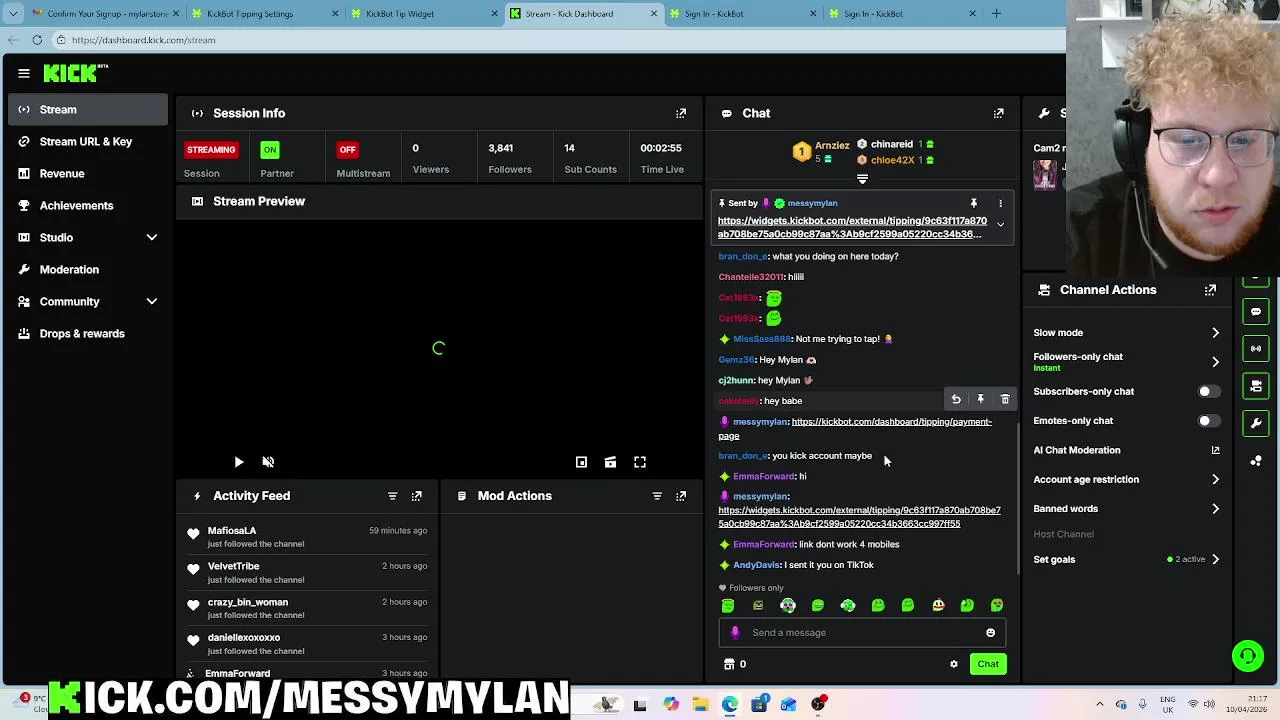Viewport: 1280px width, 720px height.
Task: Switch to the KickBot Tipping Settings tab
Action: pos(263,13)
